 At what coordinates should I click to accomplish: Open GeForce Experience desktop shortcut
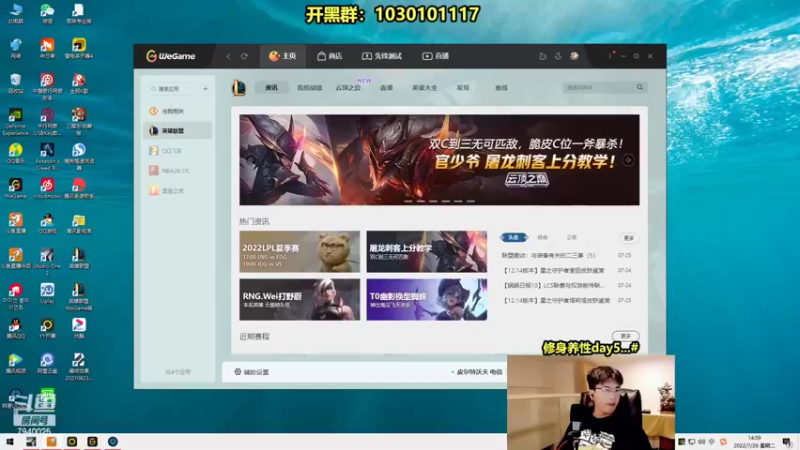point(15,122)
